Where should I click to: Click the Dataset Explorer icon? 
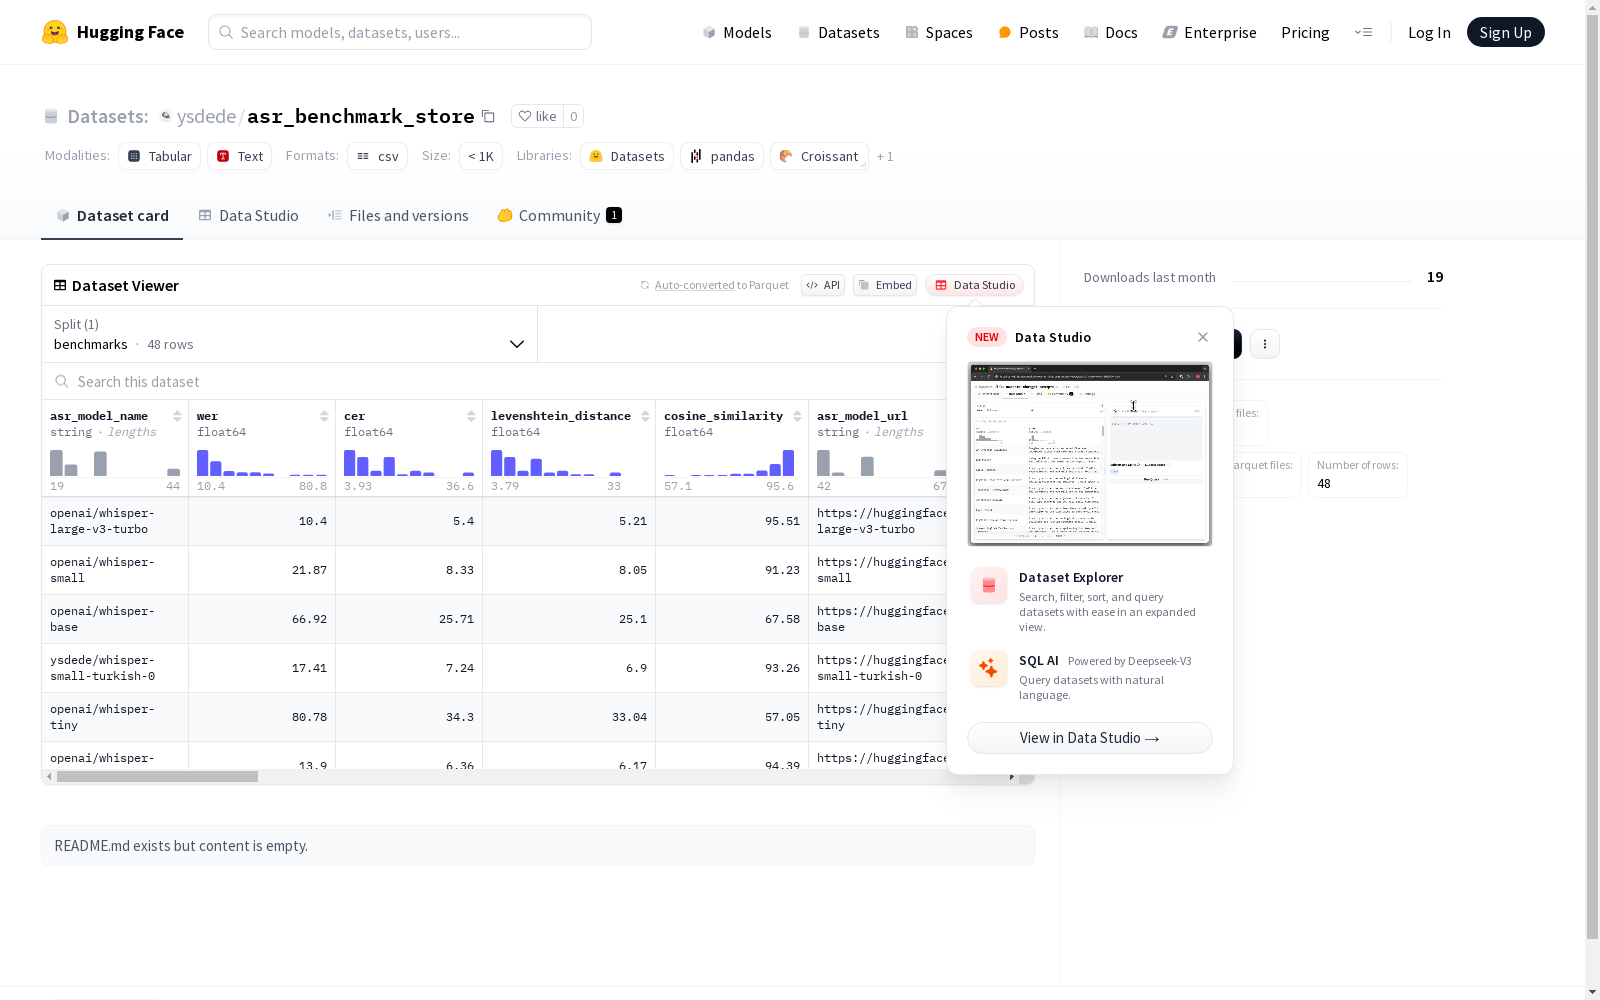pos(989,586)
